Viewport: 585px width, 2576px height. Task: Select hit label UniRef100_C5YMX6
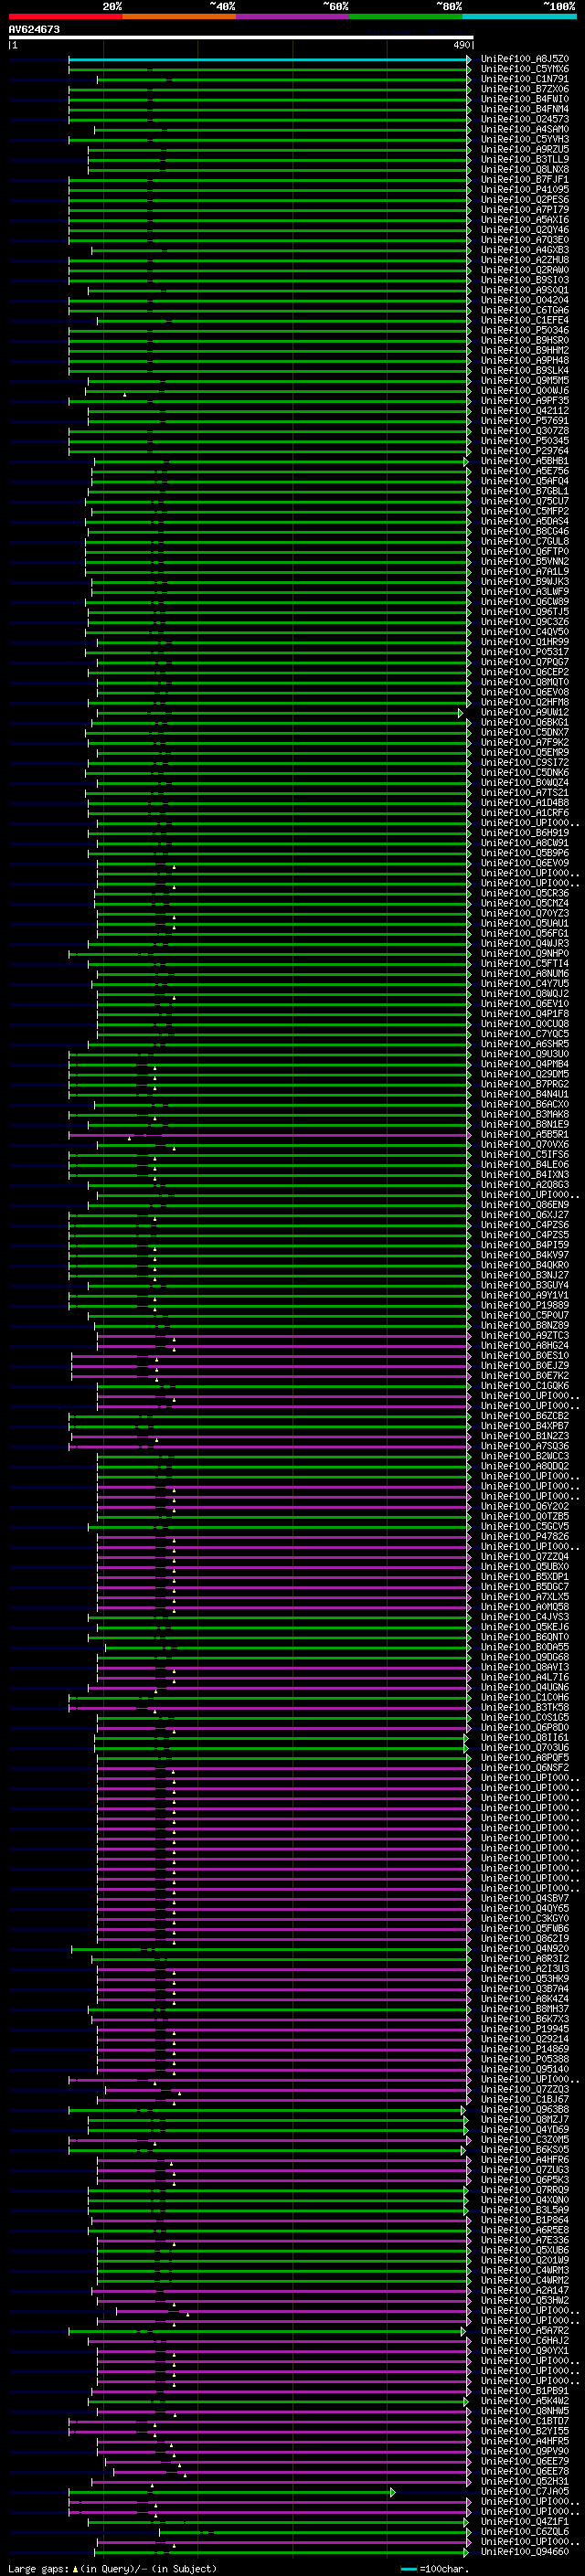525,69
